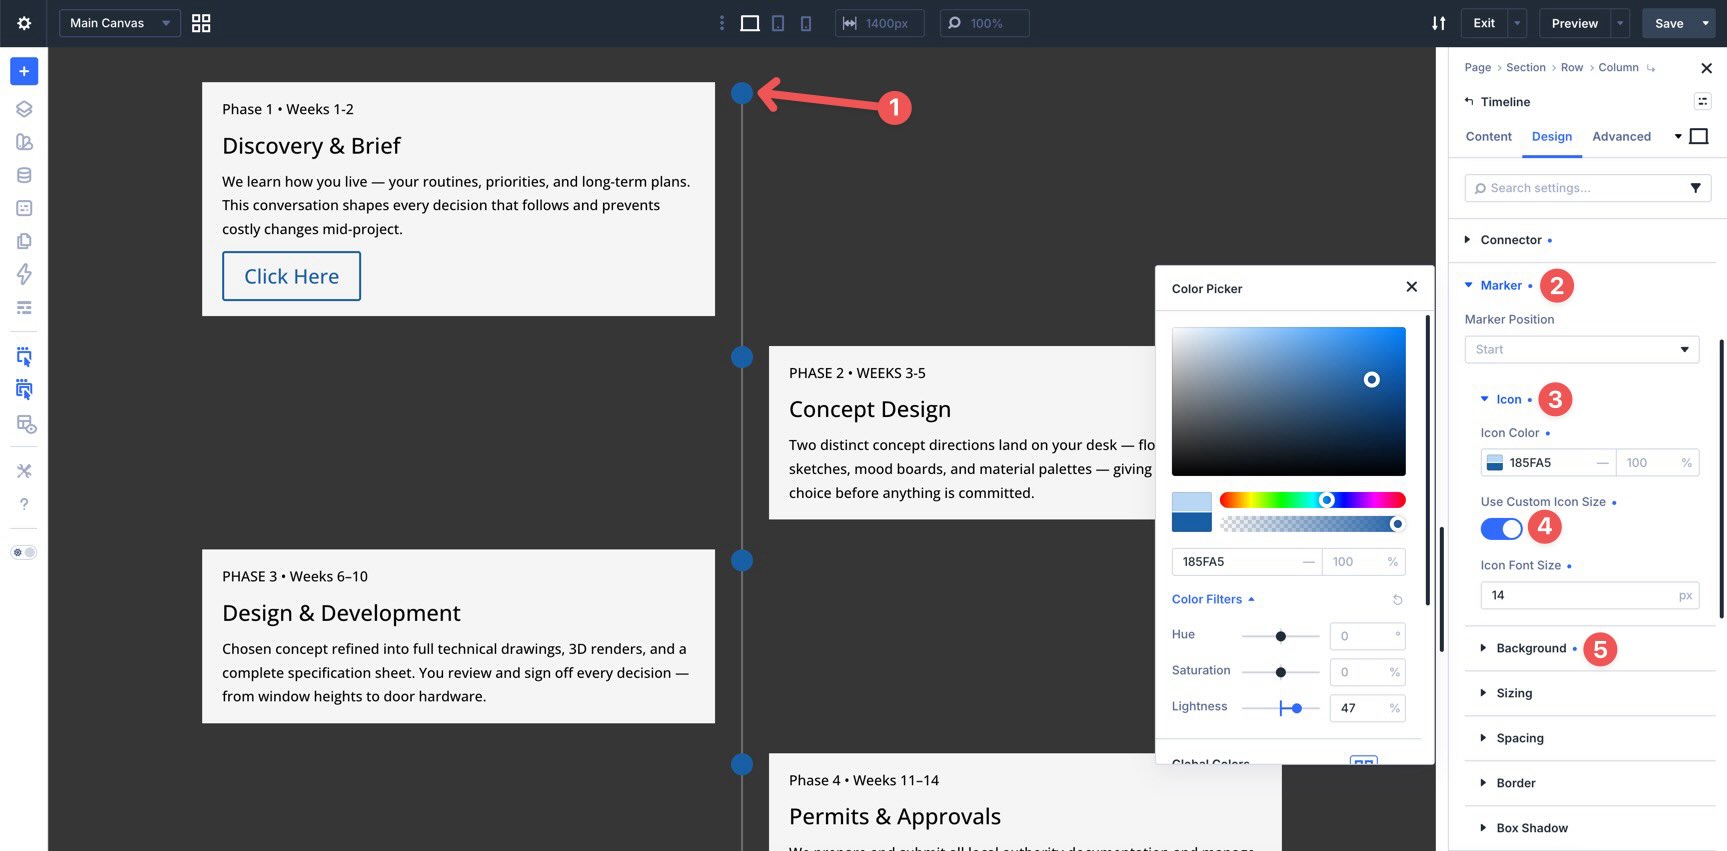Click the grid view icon beside Main Canvas
This screenshot has width=1727, height=851.
[x=201, y=23]
